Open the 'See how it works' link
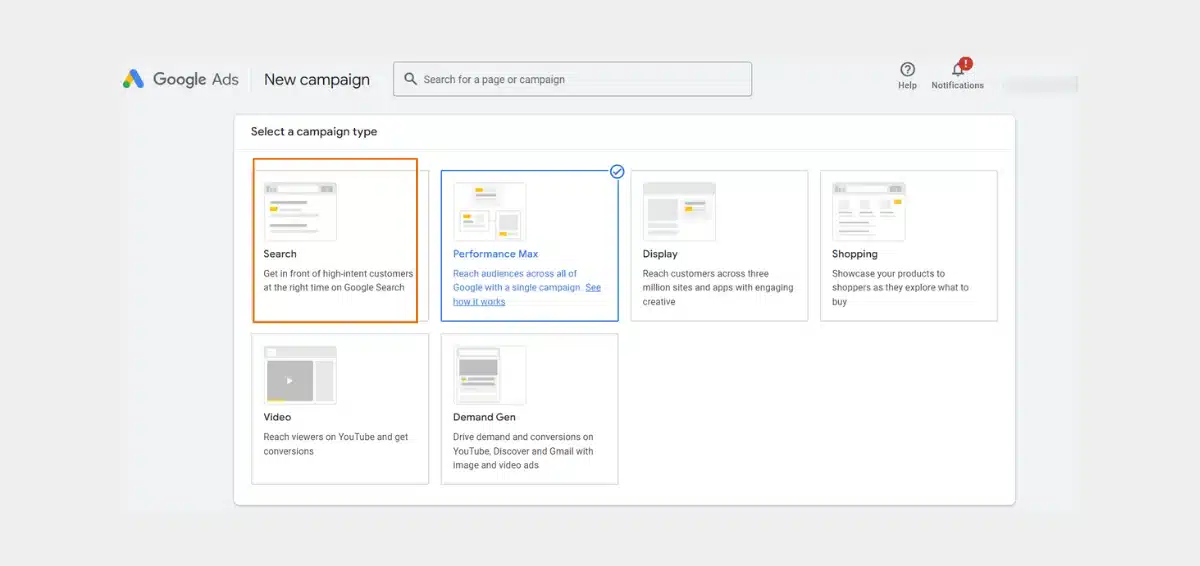This screenshot has height=566, width=1200. (x=527, y=294)
